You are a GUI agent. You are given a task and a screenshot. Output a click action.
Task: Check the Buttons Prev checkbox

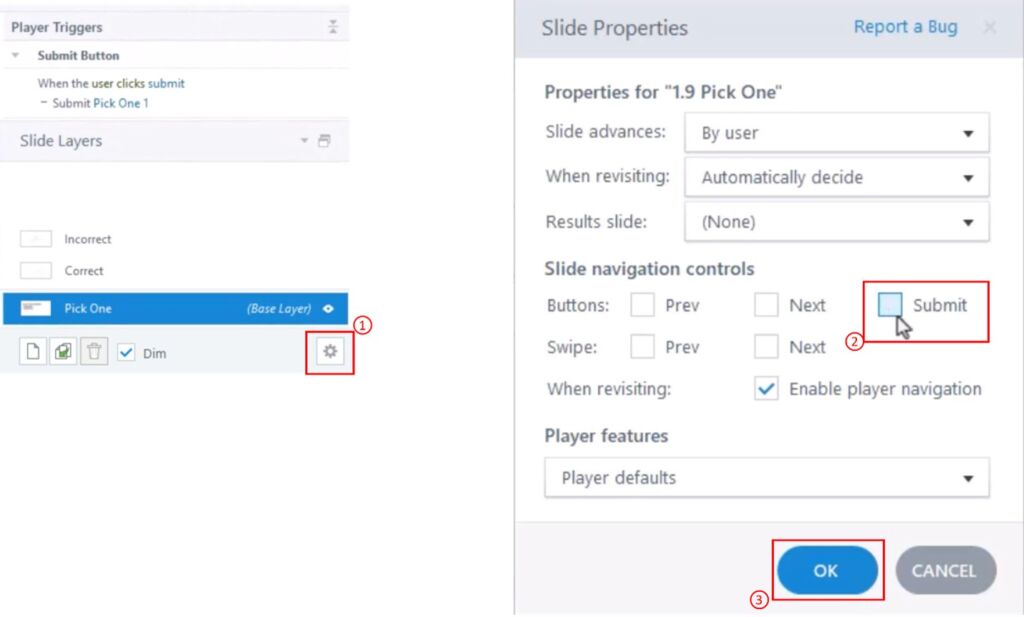click(x=643, y=305)
